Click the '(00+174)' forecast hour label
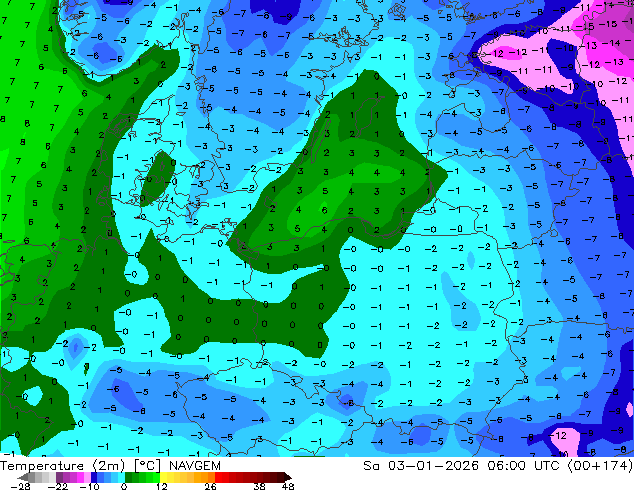 tap(601, 466)
